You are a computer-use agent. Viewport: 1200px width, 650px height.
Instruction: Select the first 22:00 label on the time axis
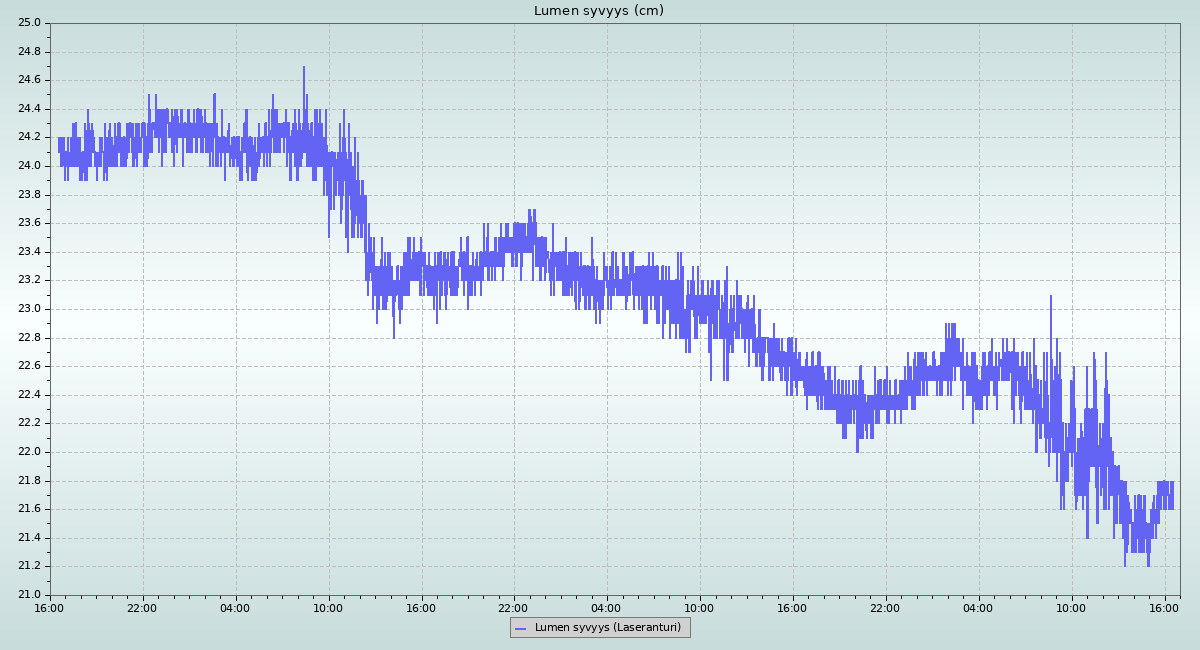pos(142,607)
